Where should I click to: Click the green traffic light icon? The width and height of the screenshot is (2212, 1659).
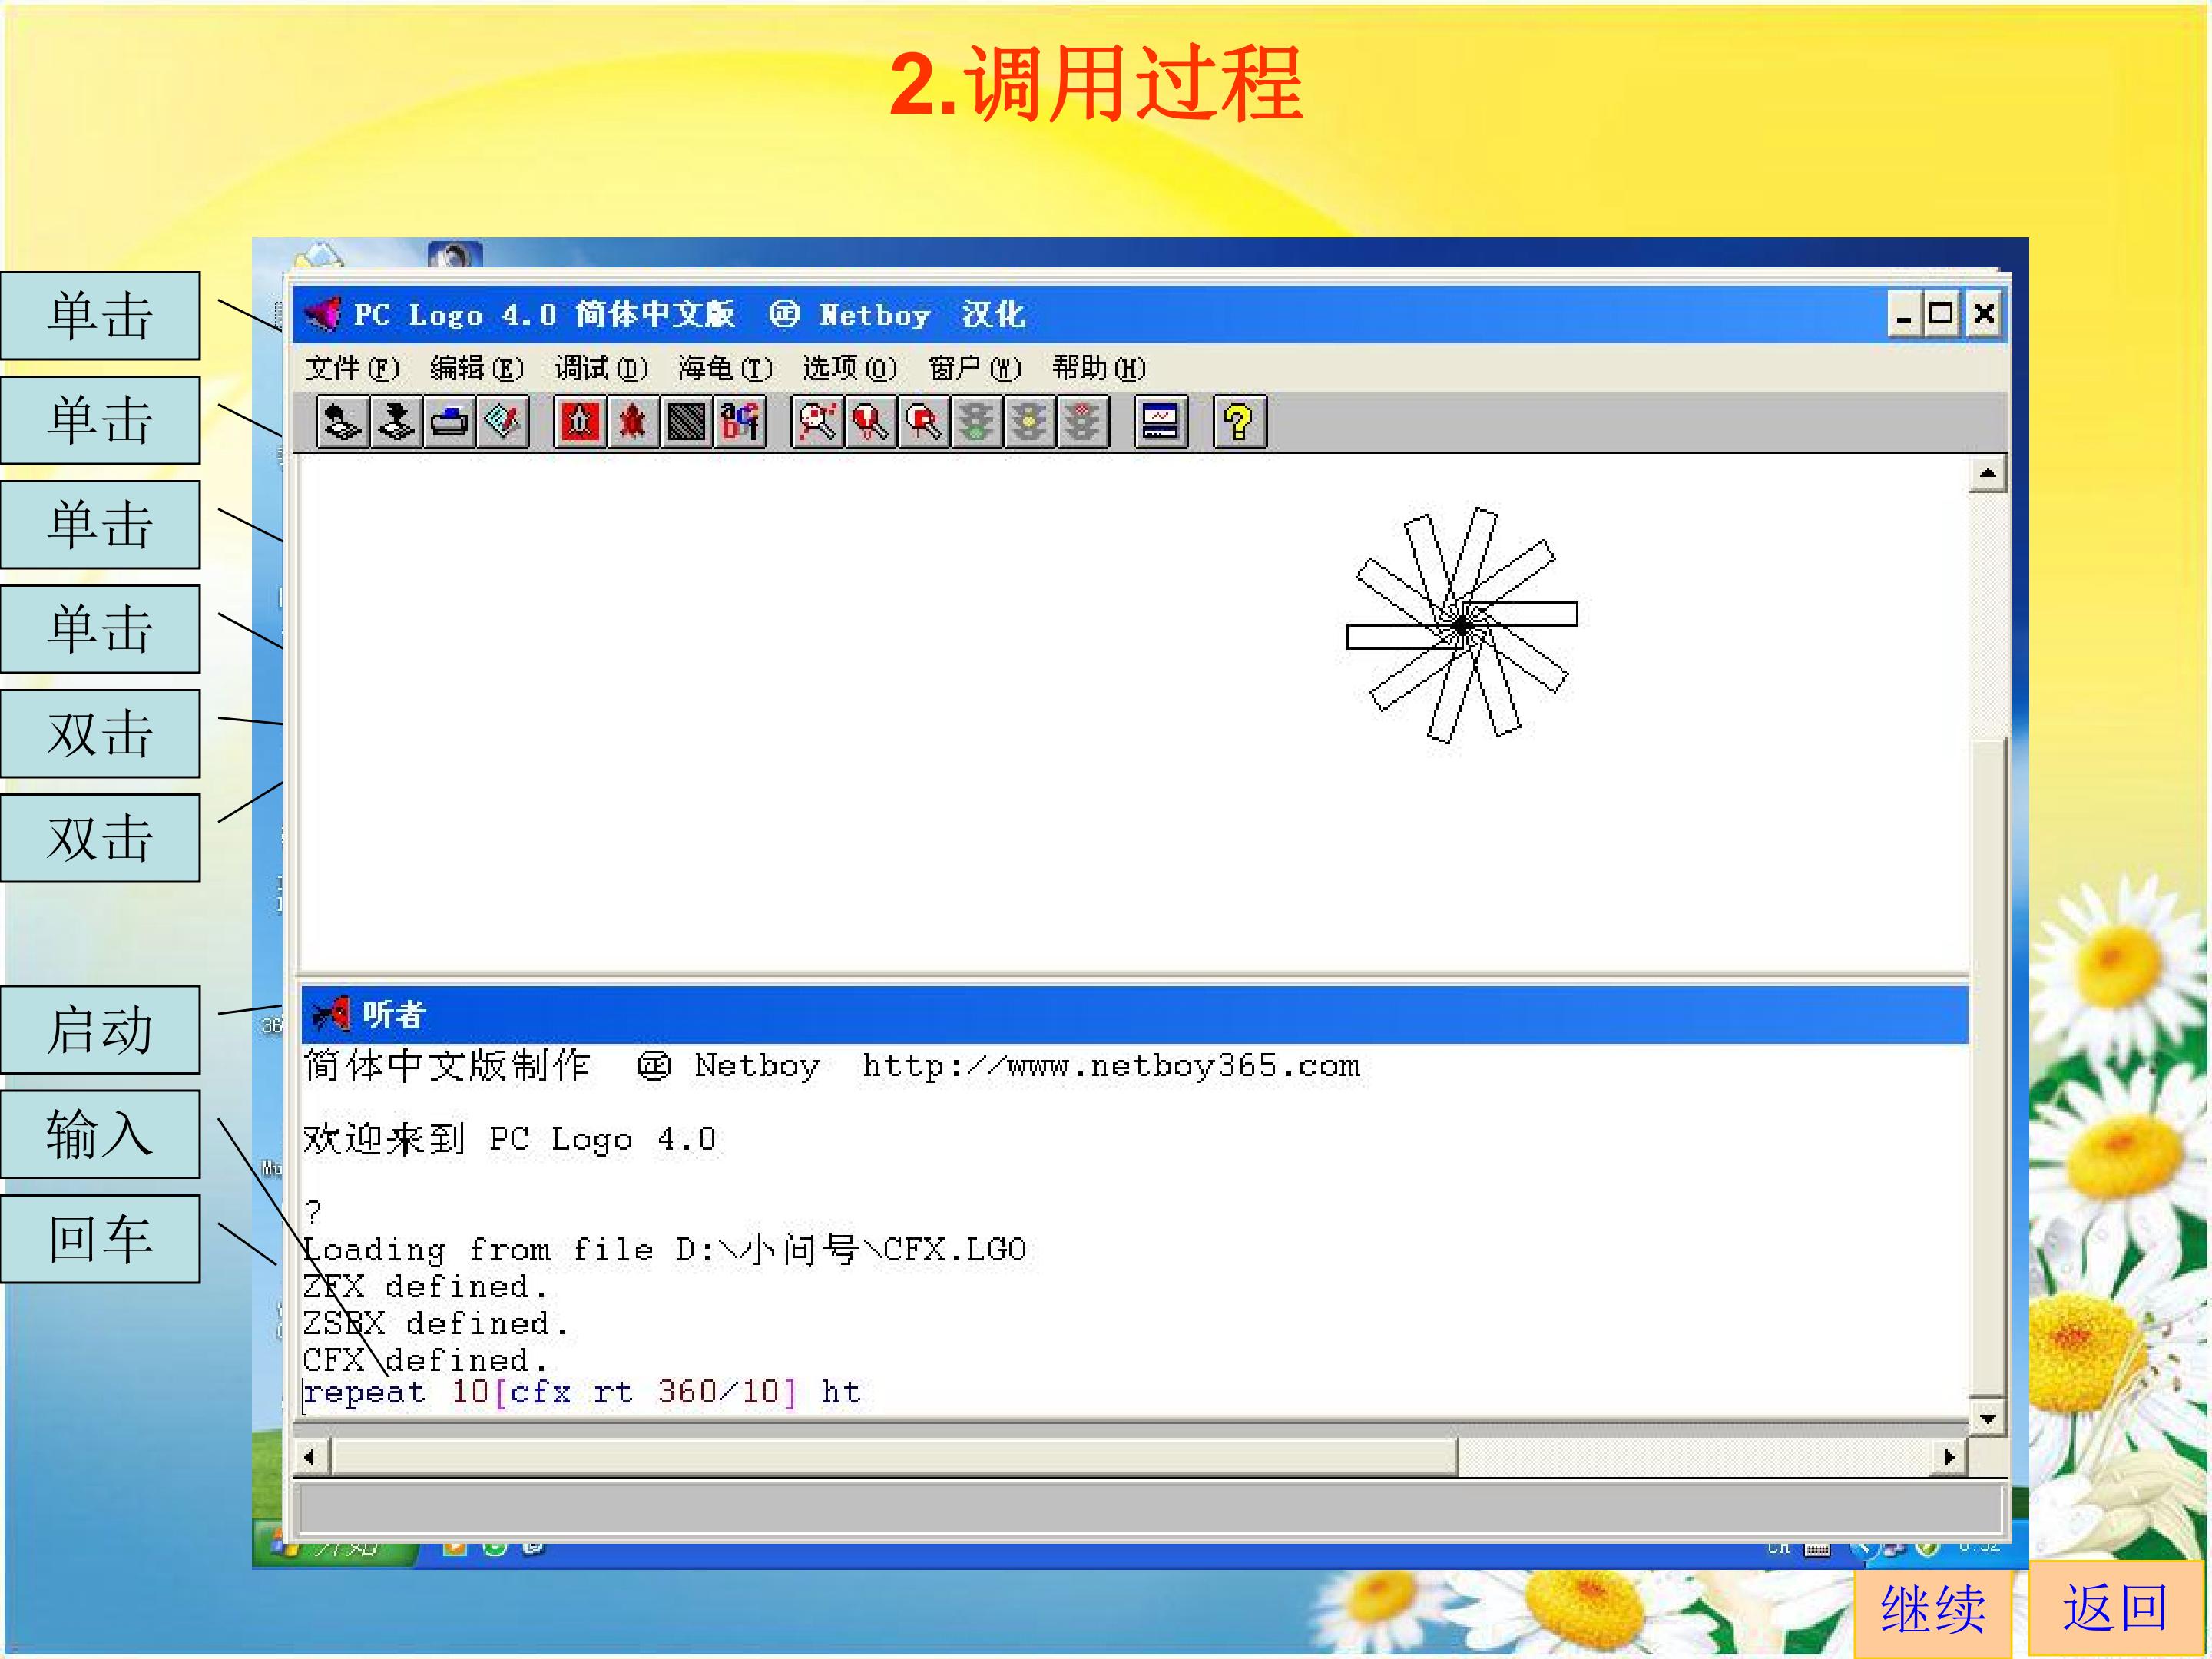click(x=976, y=422)
